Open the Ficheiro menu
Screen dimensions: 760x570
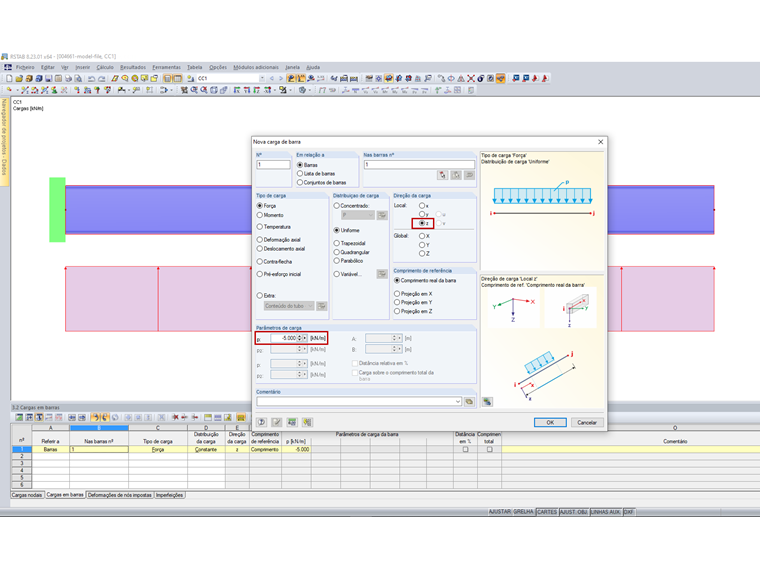[25, 67]
